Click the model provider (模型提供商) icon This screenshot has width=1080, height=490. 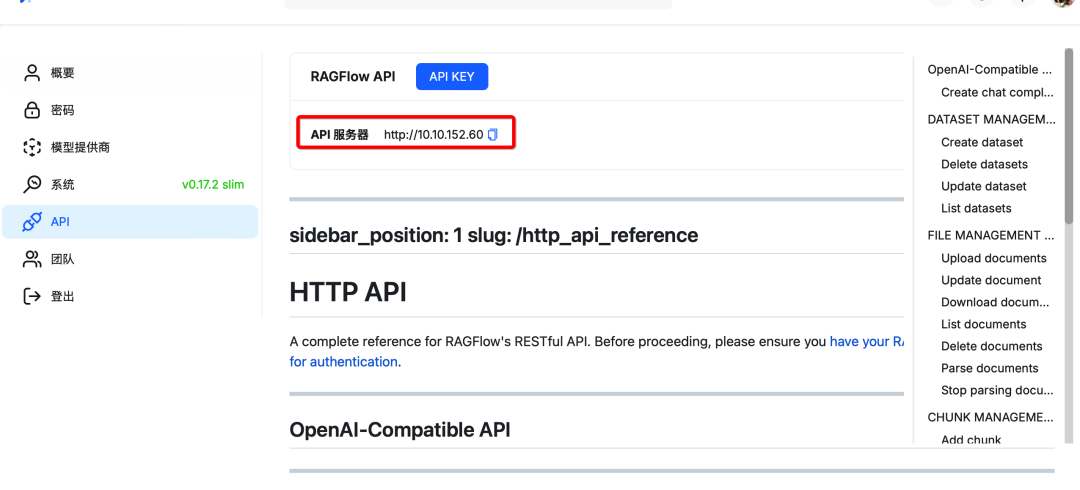32,147
